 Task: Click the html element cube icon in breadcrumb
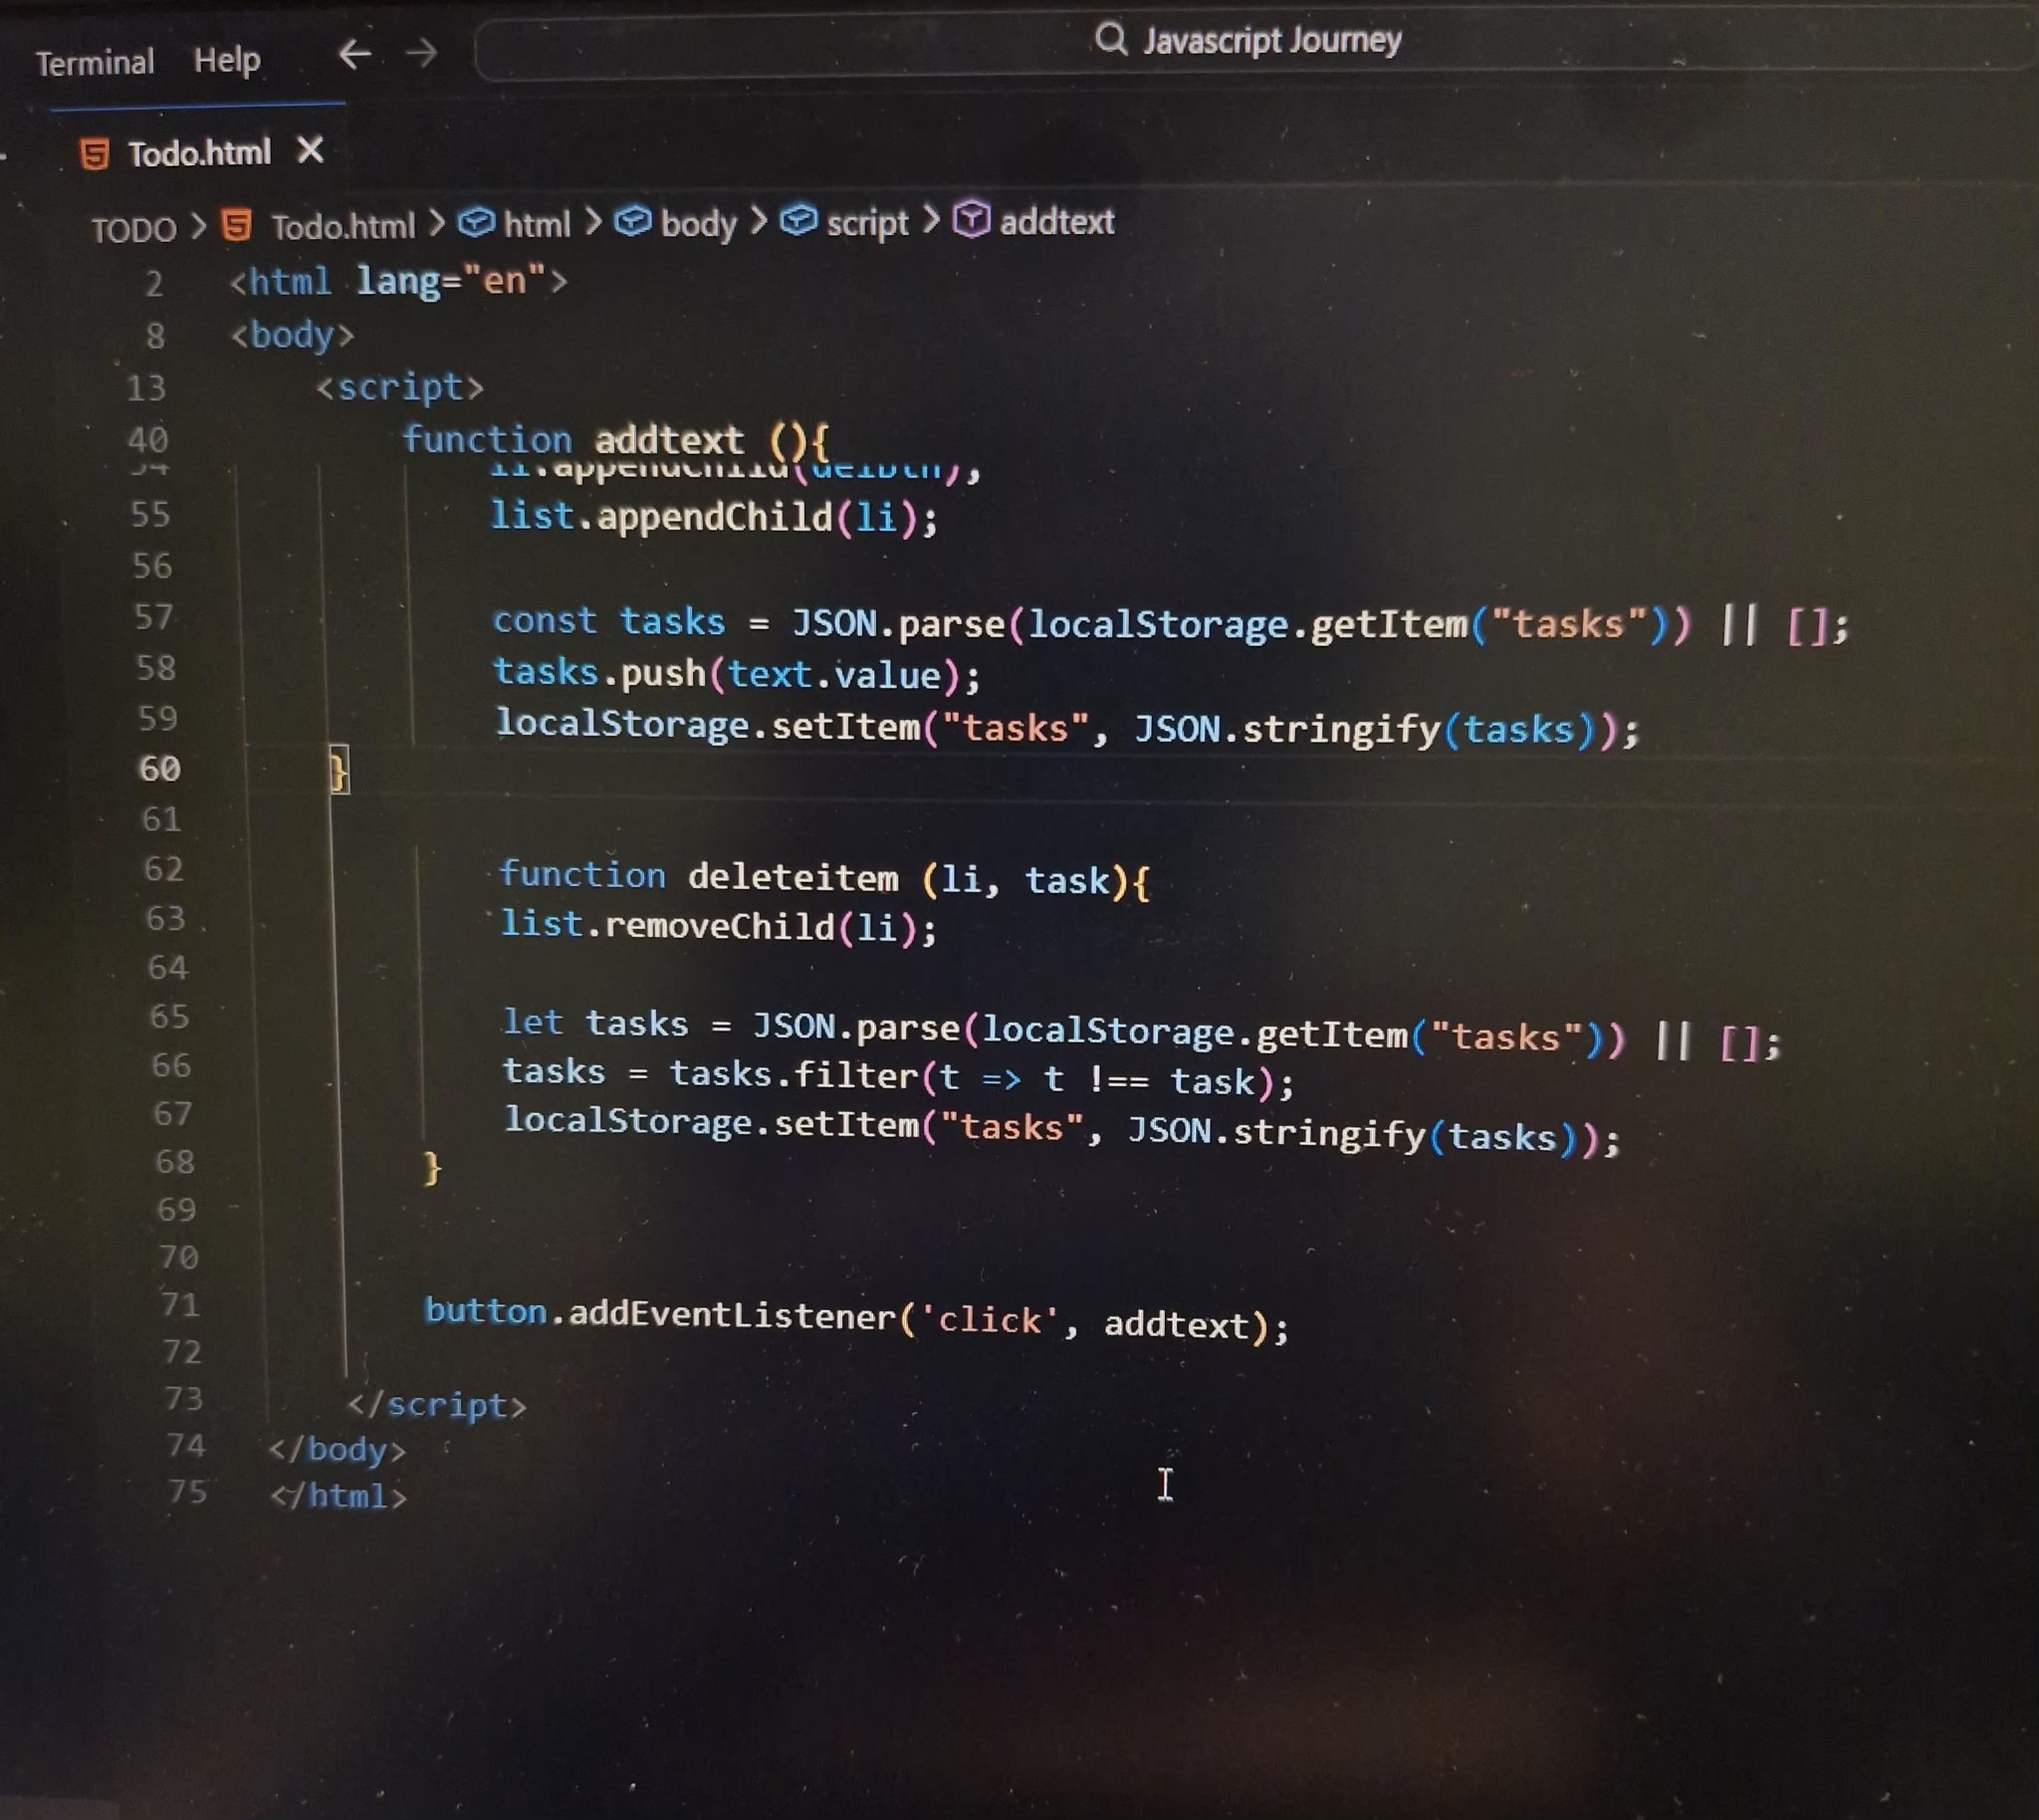[476, 222]
